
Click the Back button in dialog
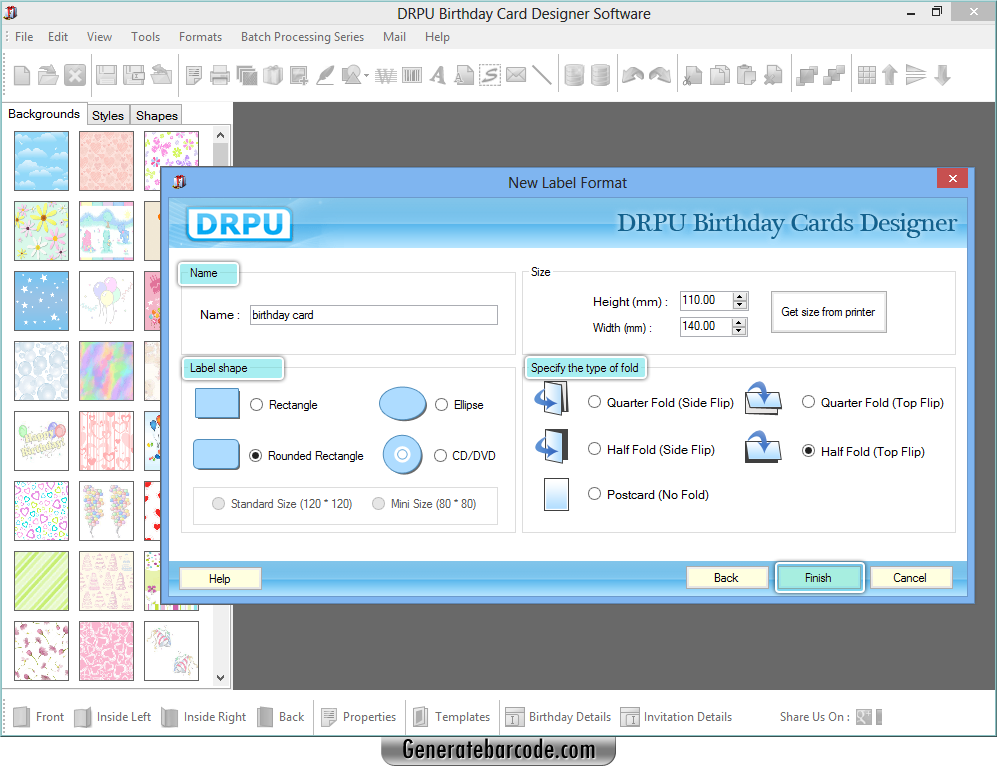tap(726, 578)
